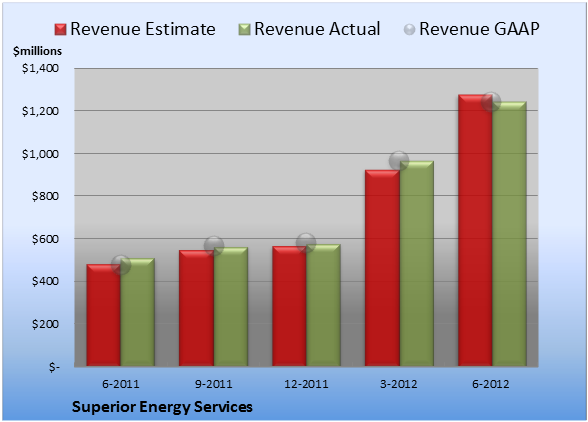Click the GAAP marker above 12-2011 bars

pos(306,243)
